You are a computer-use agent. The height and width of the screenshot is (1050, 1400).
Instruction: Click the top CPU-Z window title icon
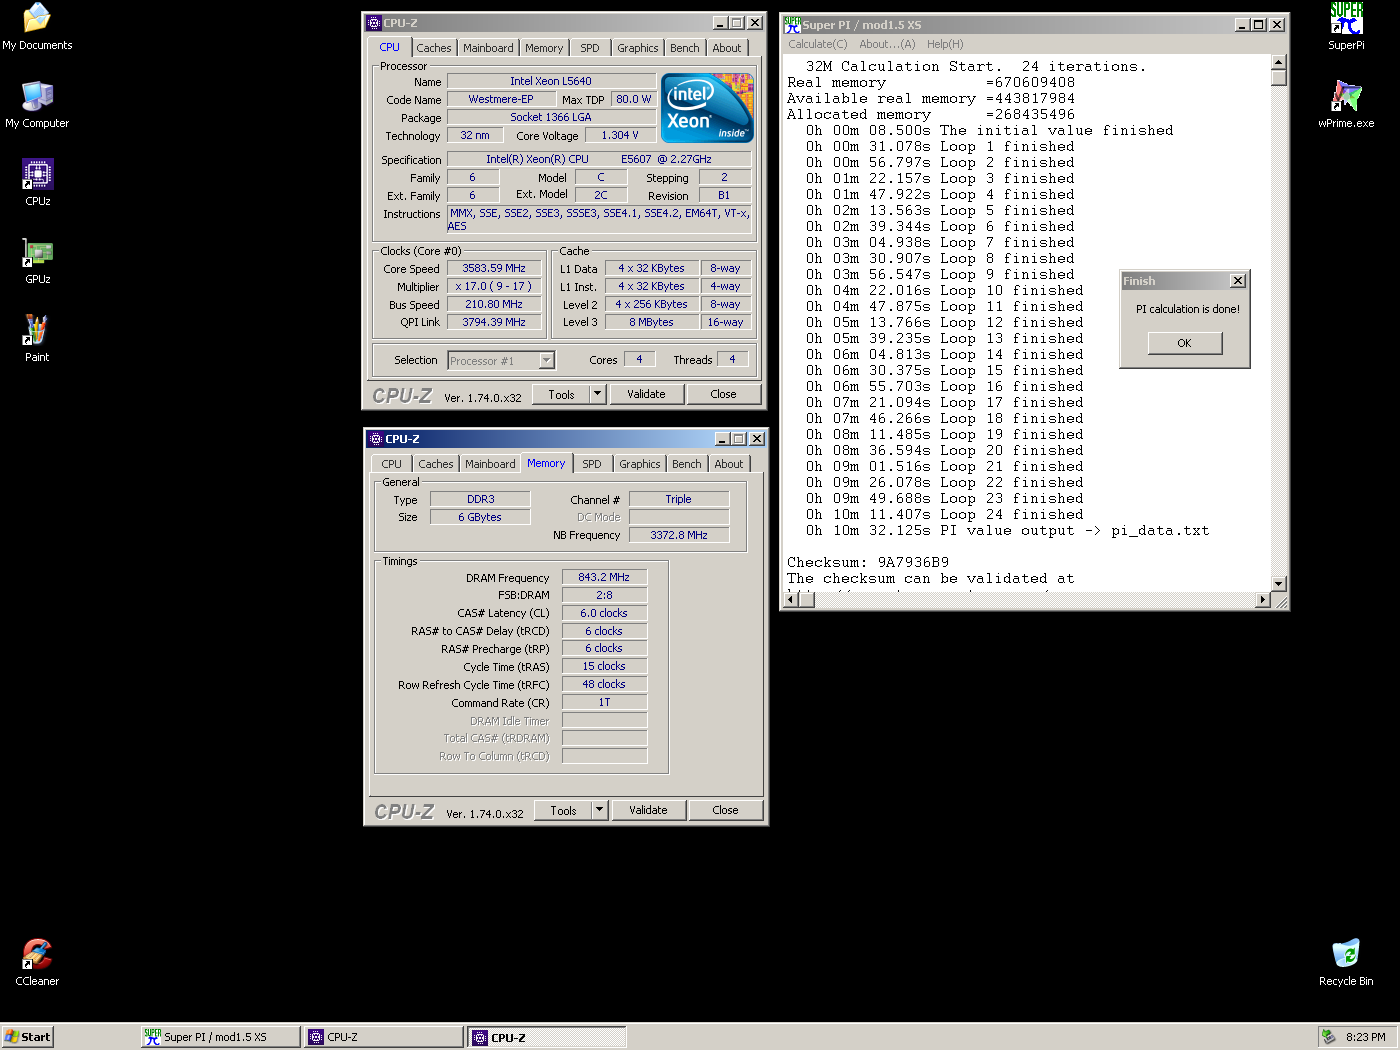(374, 23)
